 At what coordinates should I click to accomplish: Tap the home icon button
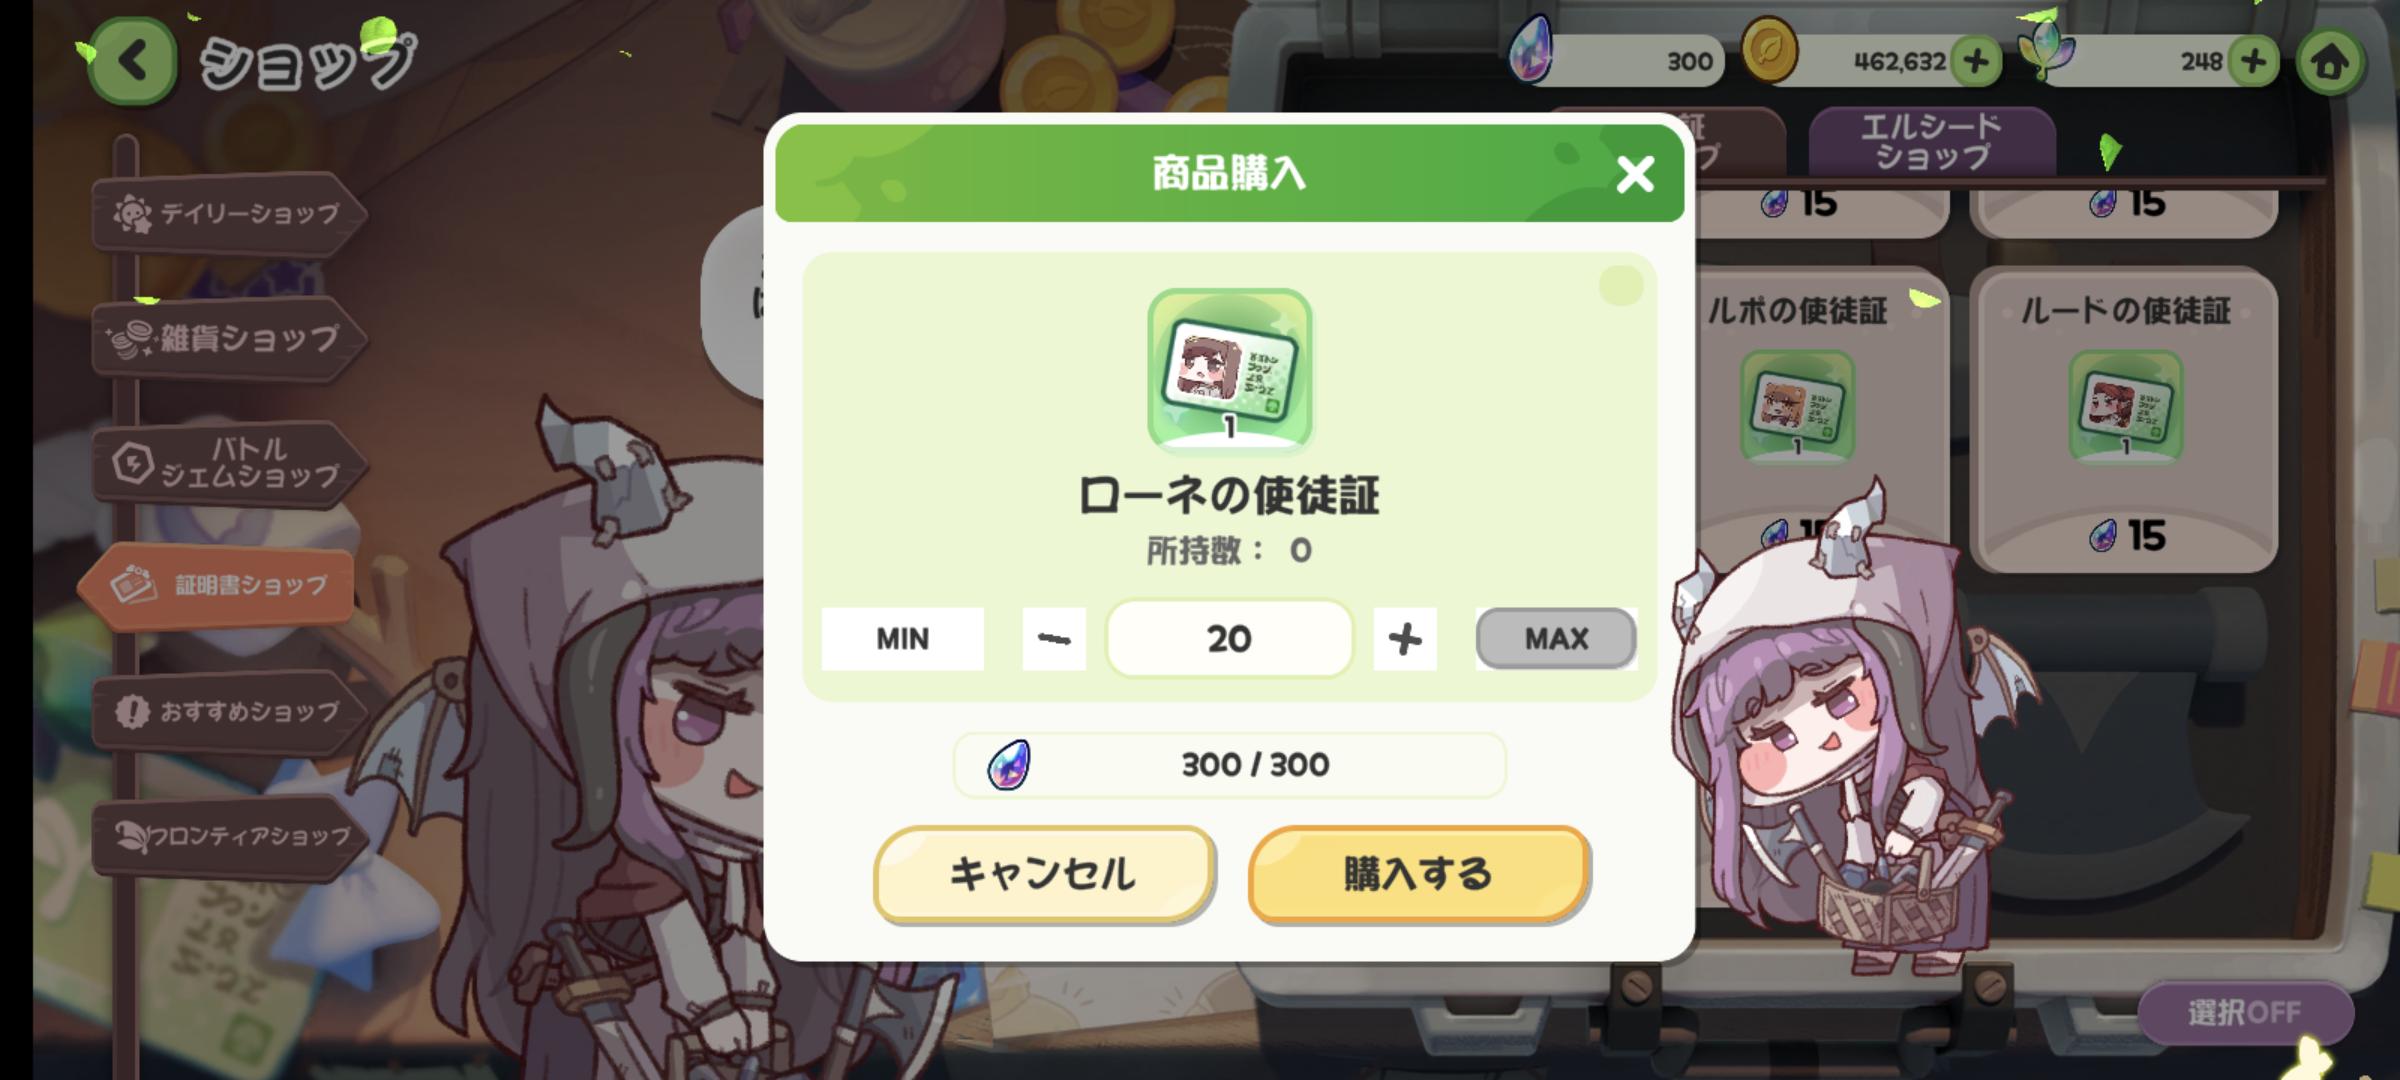(x=2330, y=62)
